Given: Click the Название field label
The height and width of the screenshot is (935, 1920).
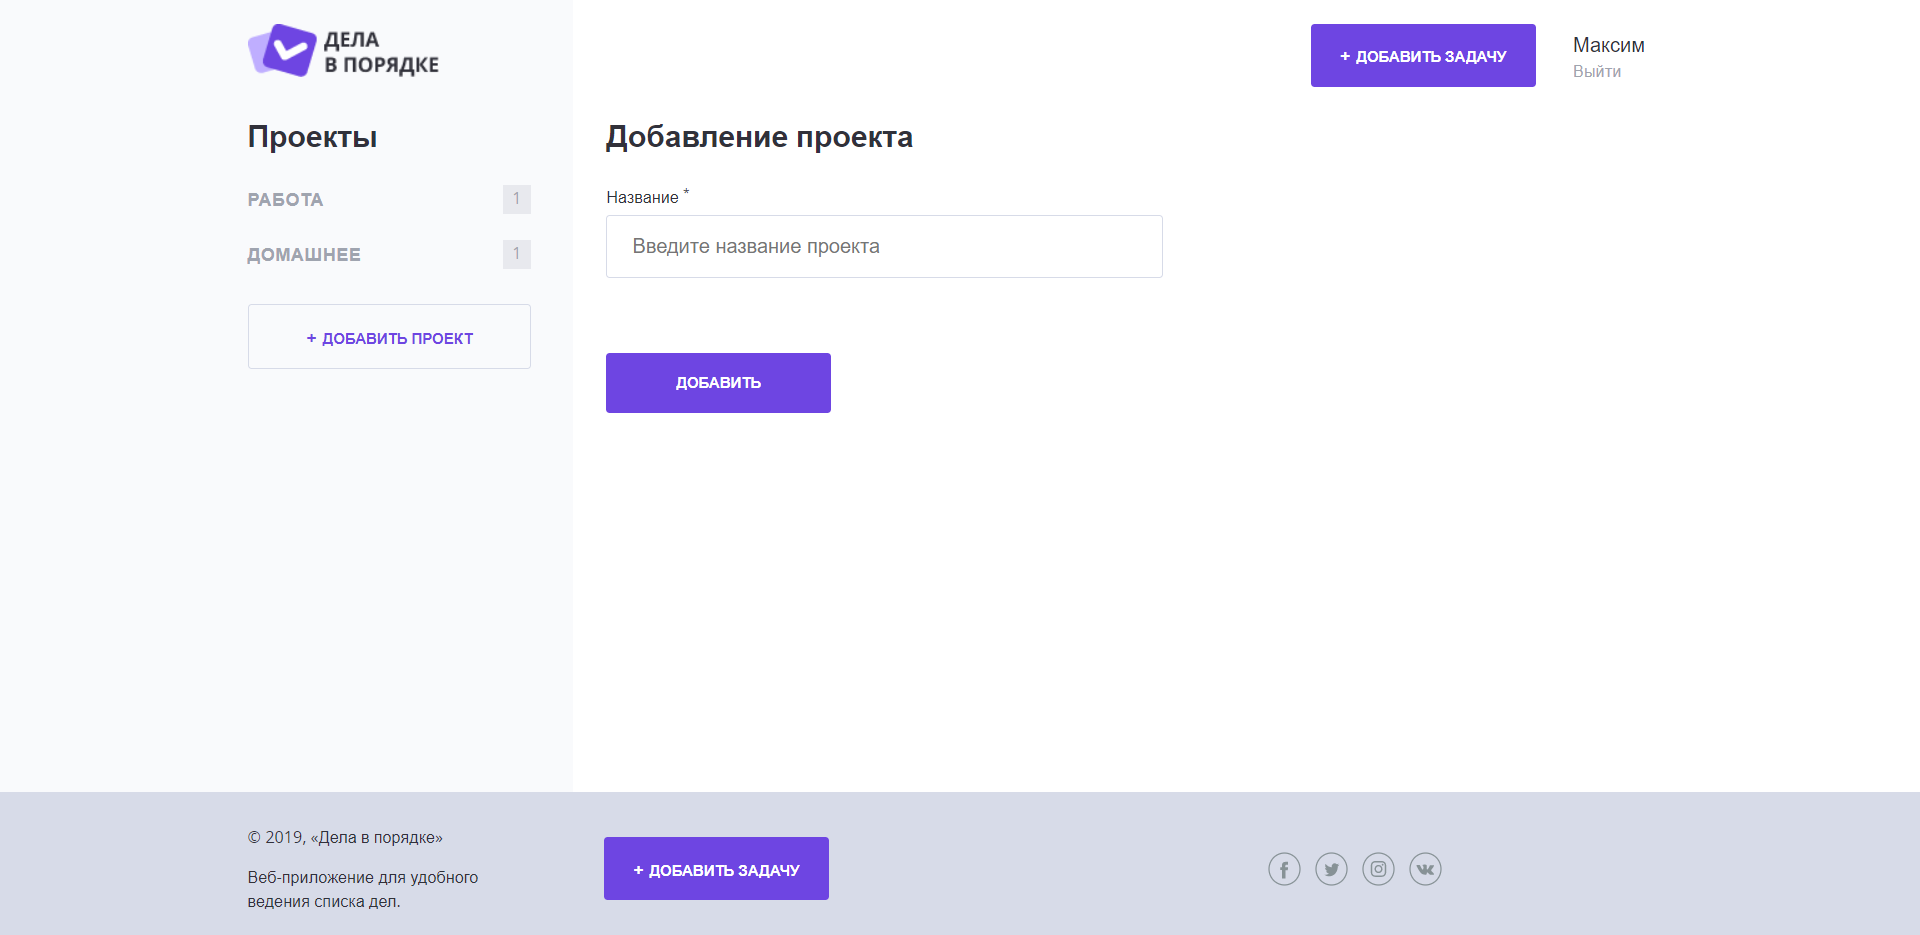Looking at the screenshot, I should pyautogui.click(x=643, y=198).
